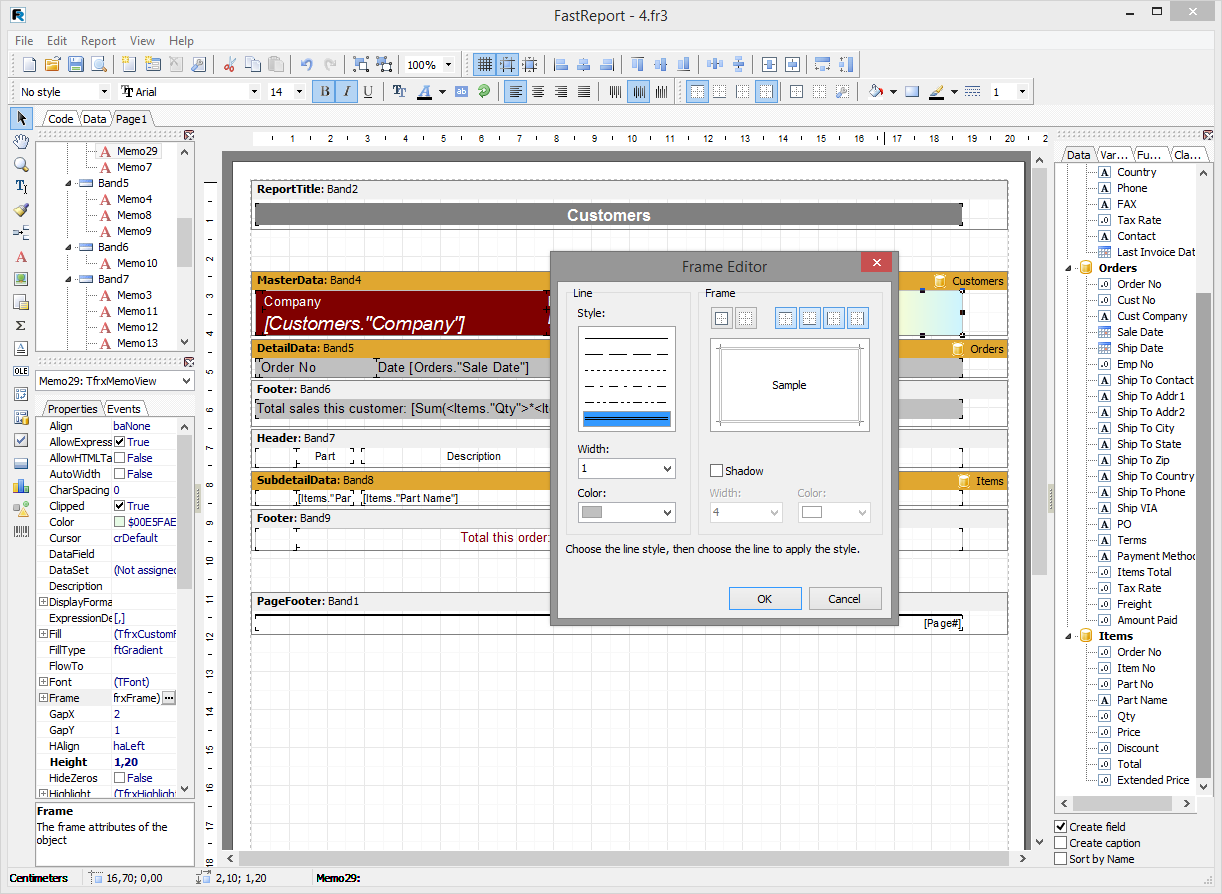Tick the Sort by Name checkbox
The image size is (1222, 894).
click(x=1061, y=859)
